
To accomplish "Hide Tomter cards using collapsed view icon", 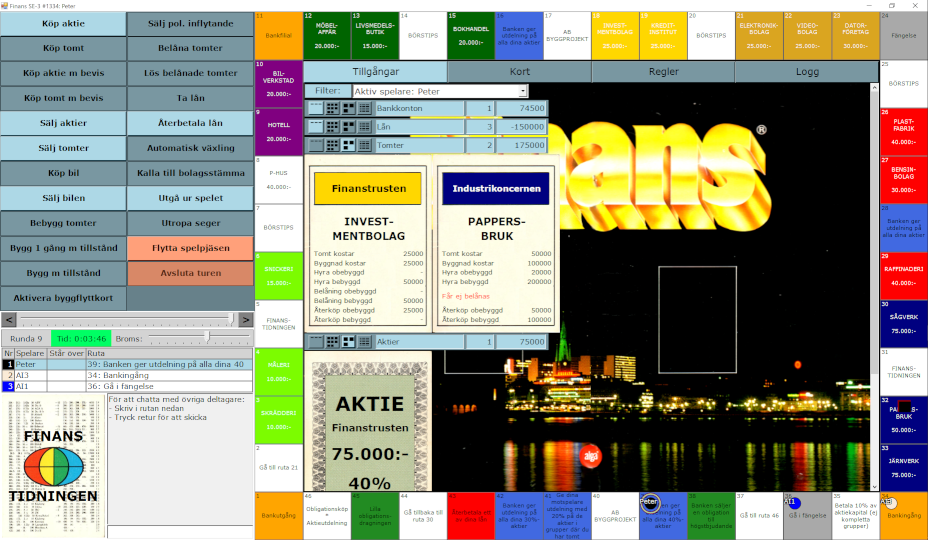I will (x=316, y=145).
